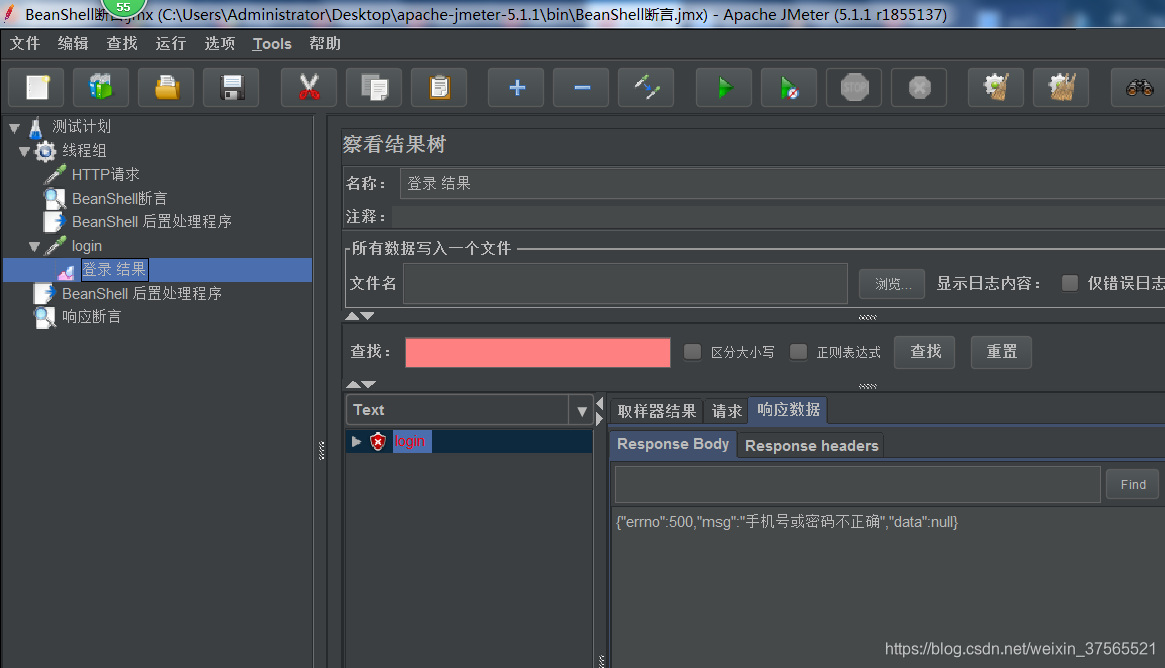Click the red 查找 search input field
Viewport: 1165px width, 668px height.
538,352
